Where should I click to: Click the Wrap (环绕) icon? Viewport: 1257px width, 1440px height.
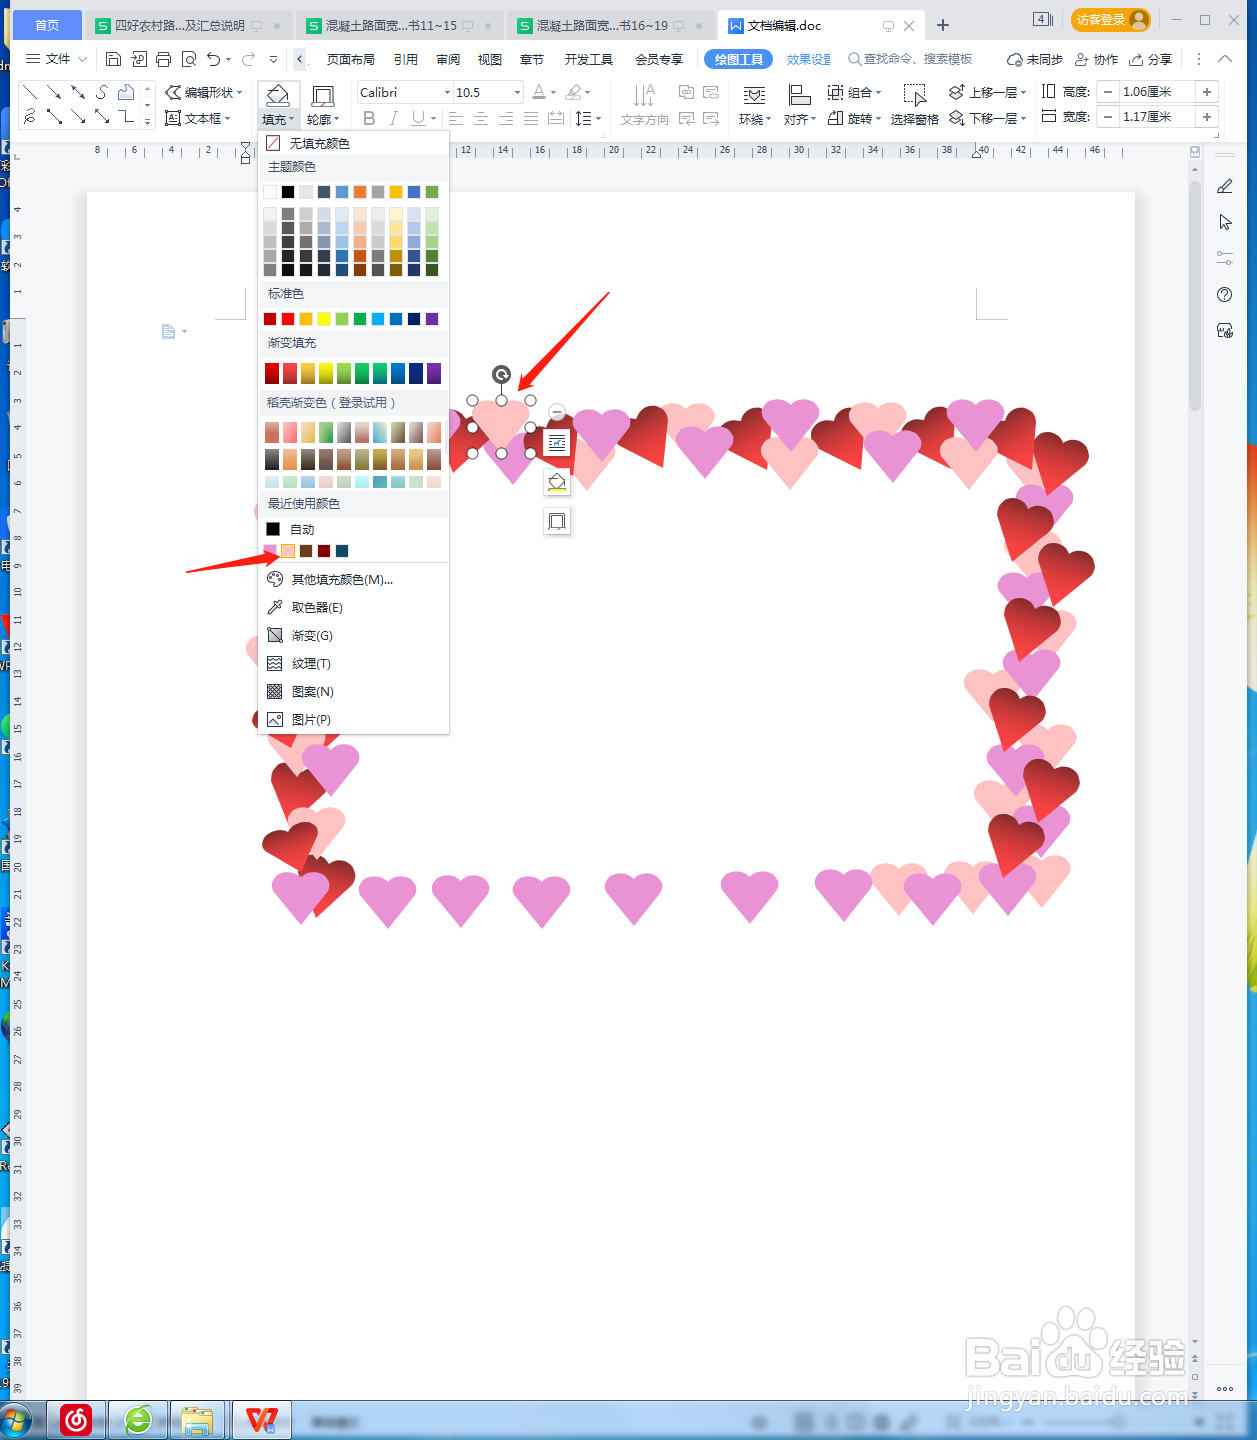click(754, 96)
